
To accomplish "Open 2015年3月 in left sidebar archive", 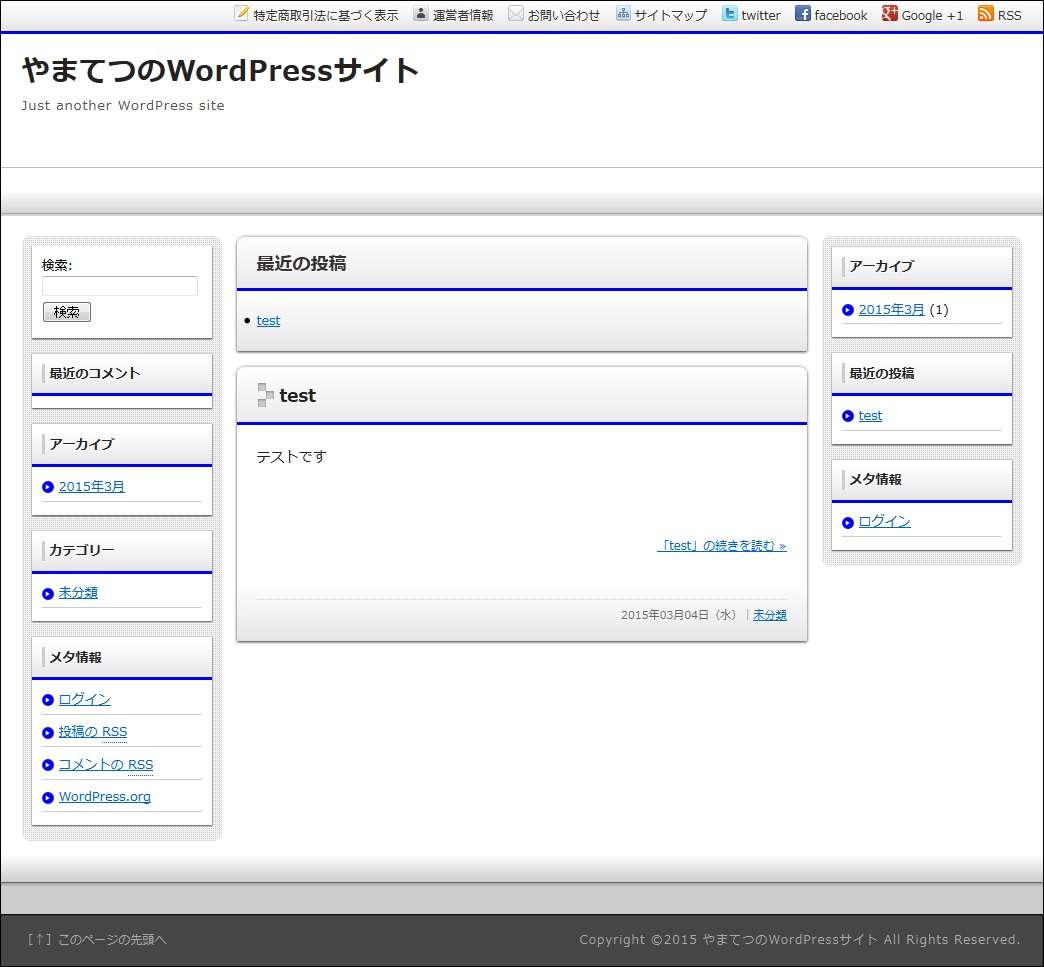I will 92,487.
